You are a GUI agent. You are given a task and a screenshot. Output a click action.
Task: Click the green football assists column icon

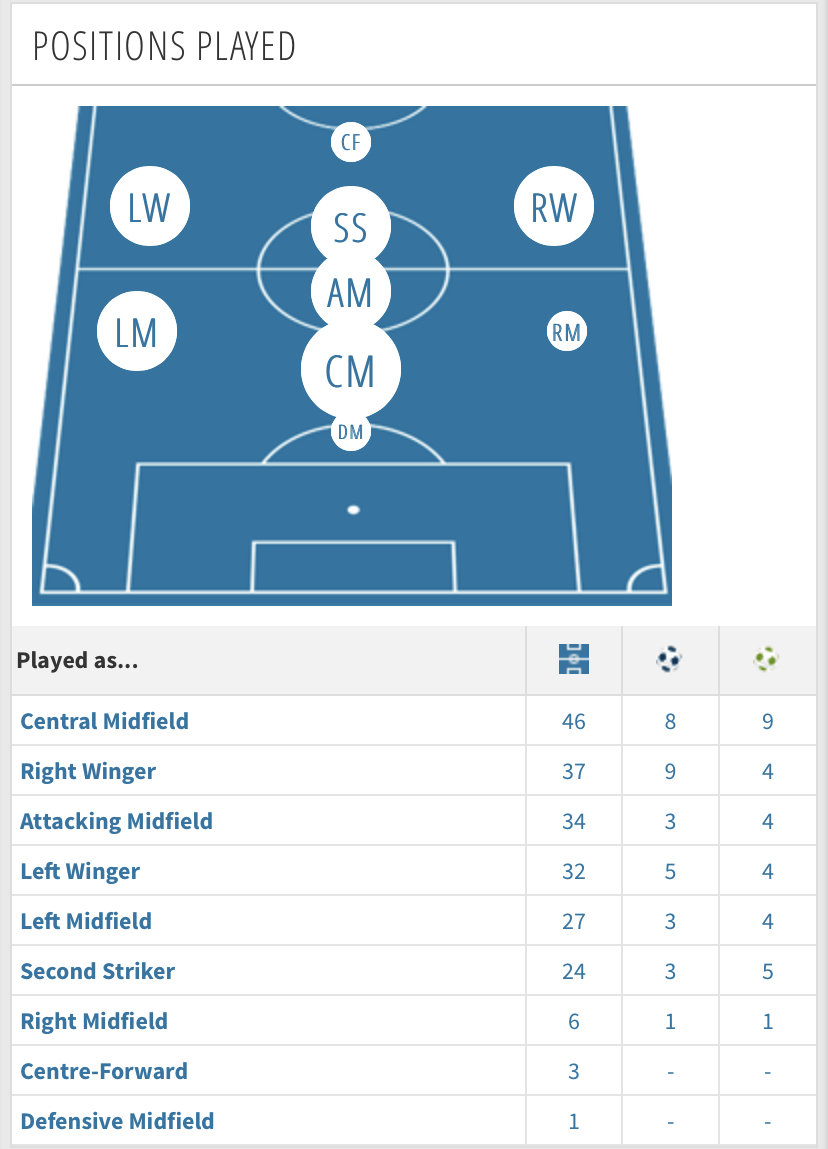(x=766, y=660)
